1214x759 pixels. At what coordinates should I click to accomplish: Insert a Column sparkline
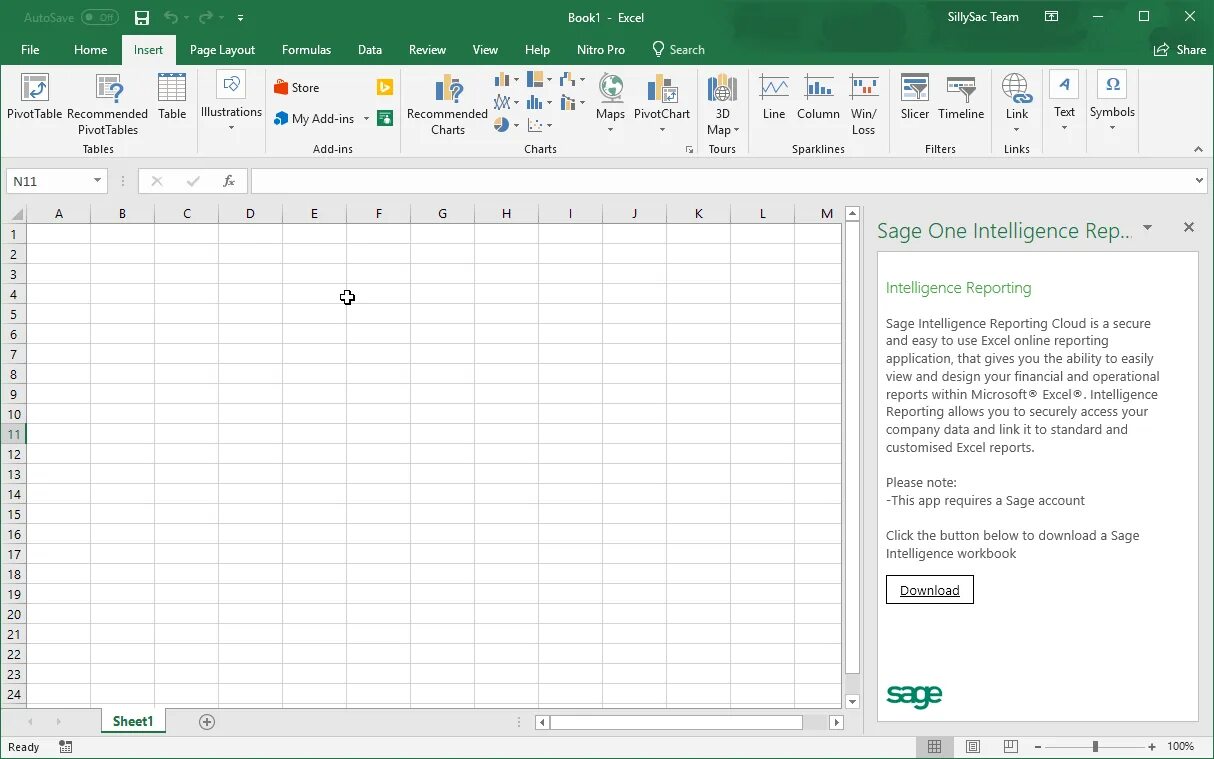[818, 98]
